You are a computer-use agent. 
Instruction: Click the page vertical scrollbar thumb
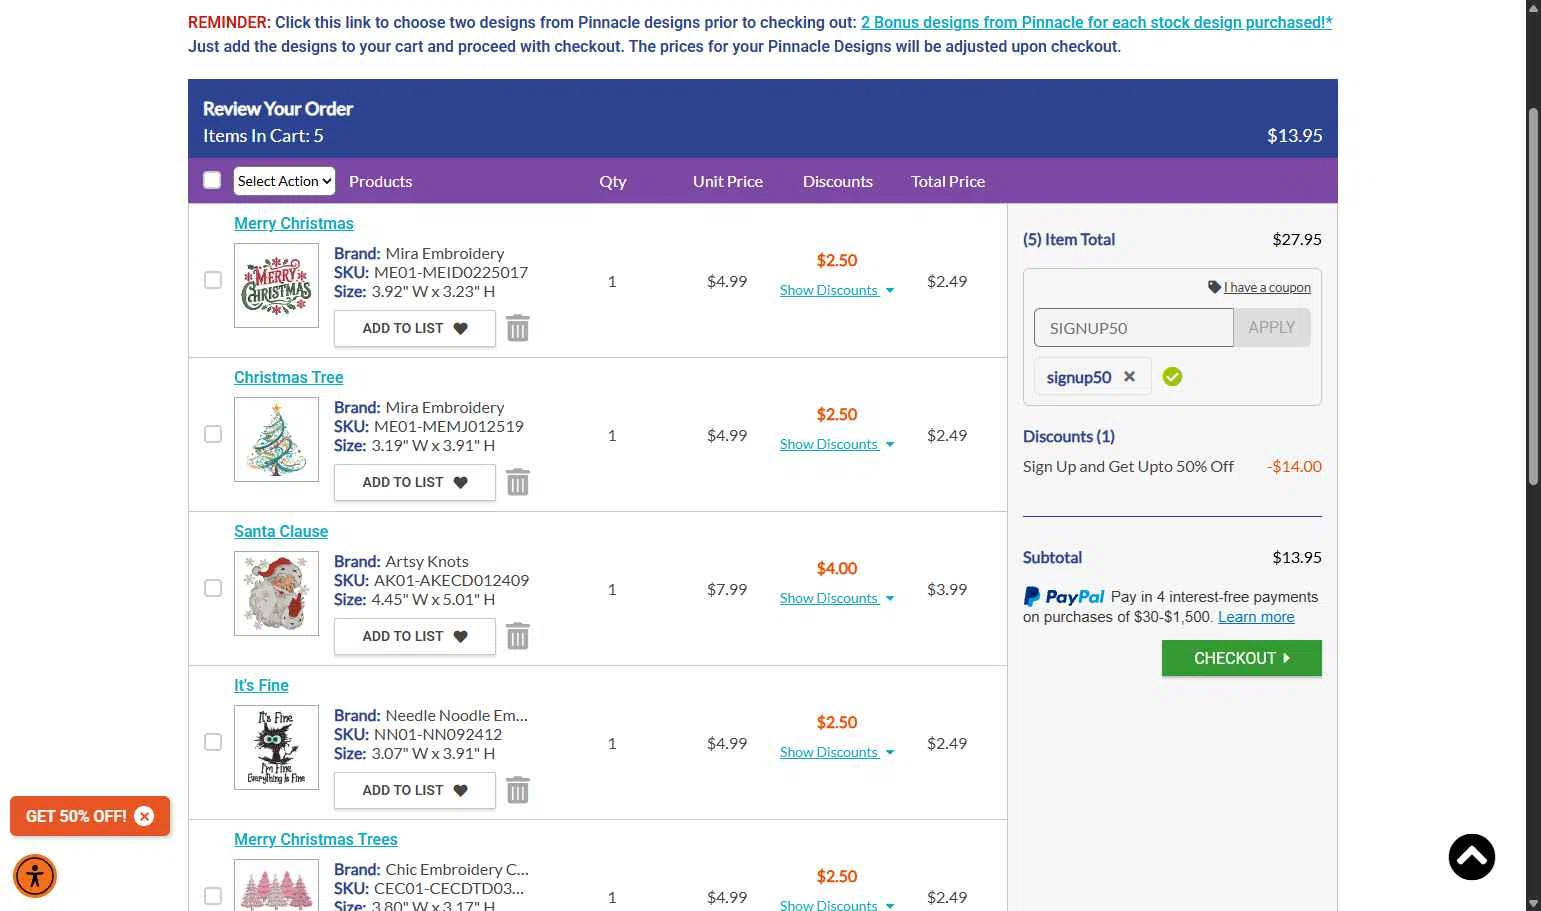1533,297
